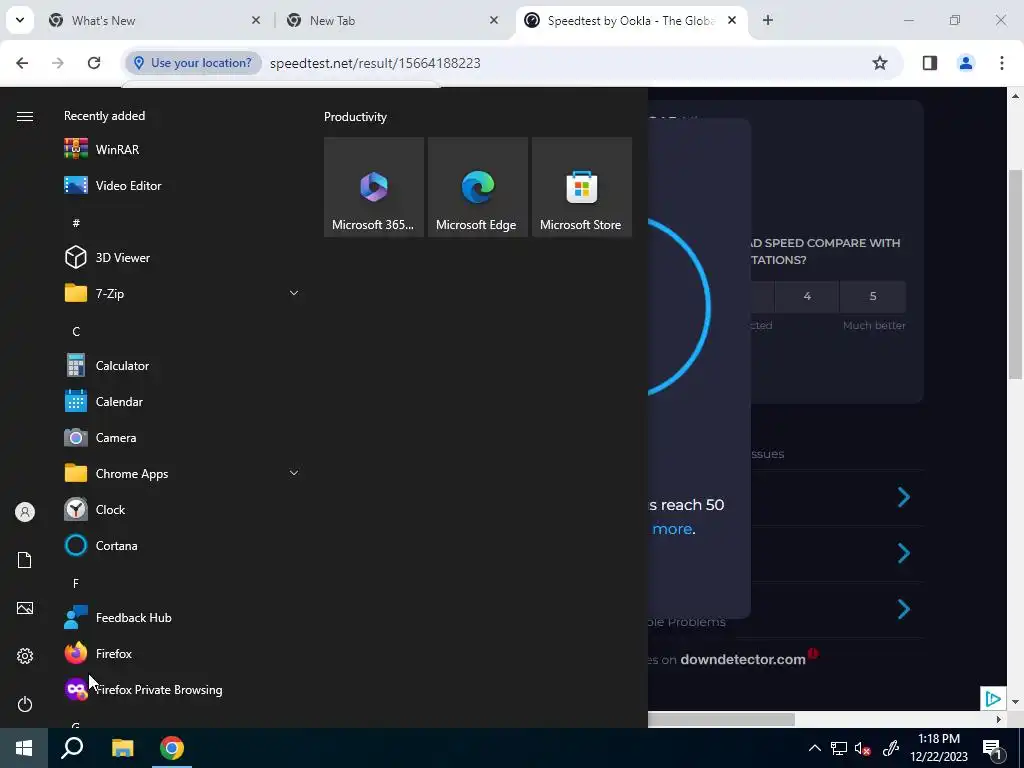The image size is (1024, 768).
Task: Open Chrome Apps folder entry
Action: pyautogui.click(x=181, y=473)
